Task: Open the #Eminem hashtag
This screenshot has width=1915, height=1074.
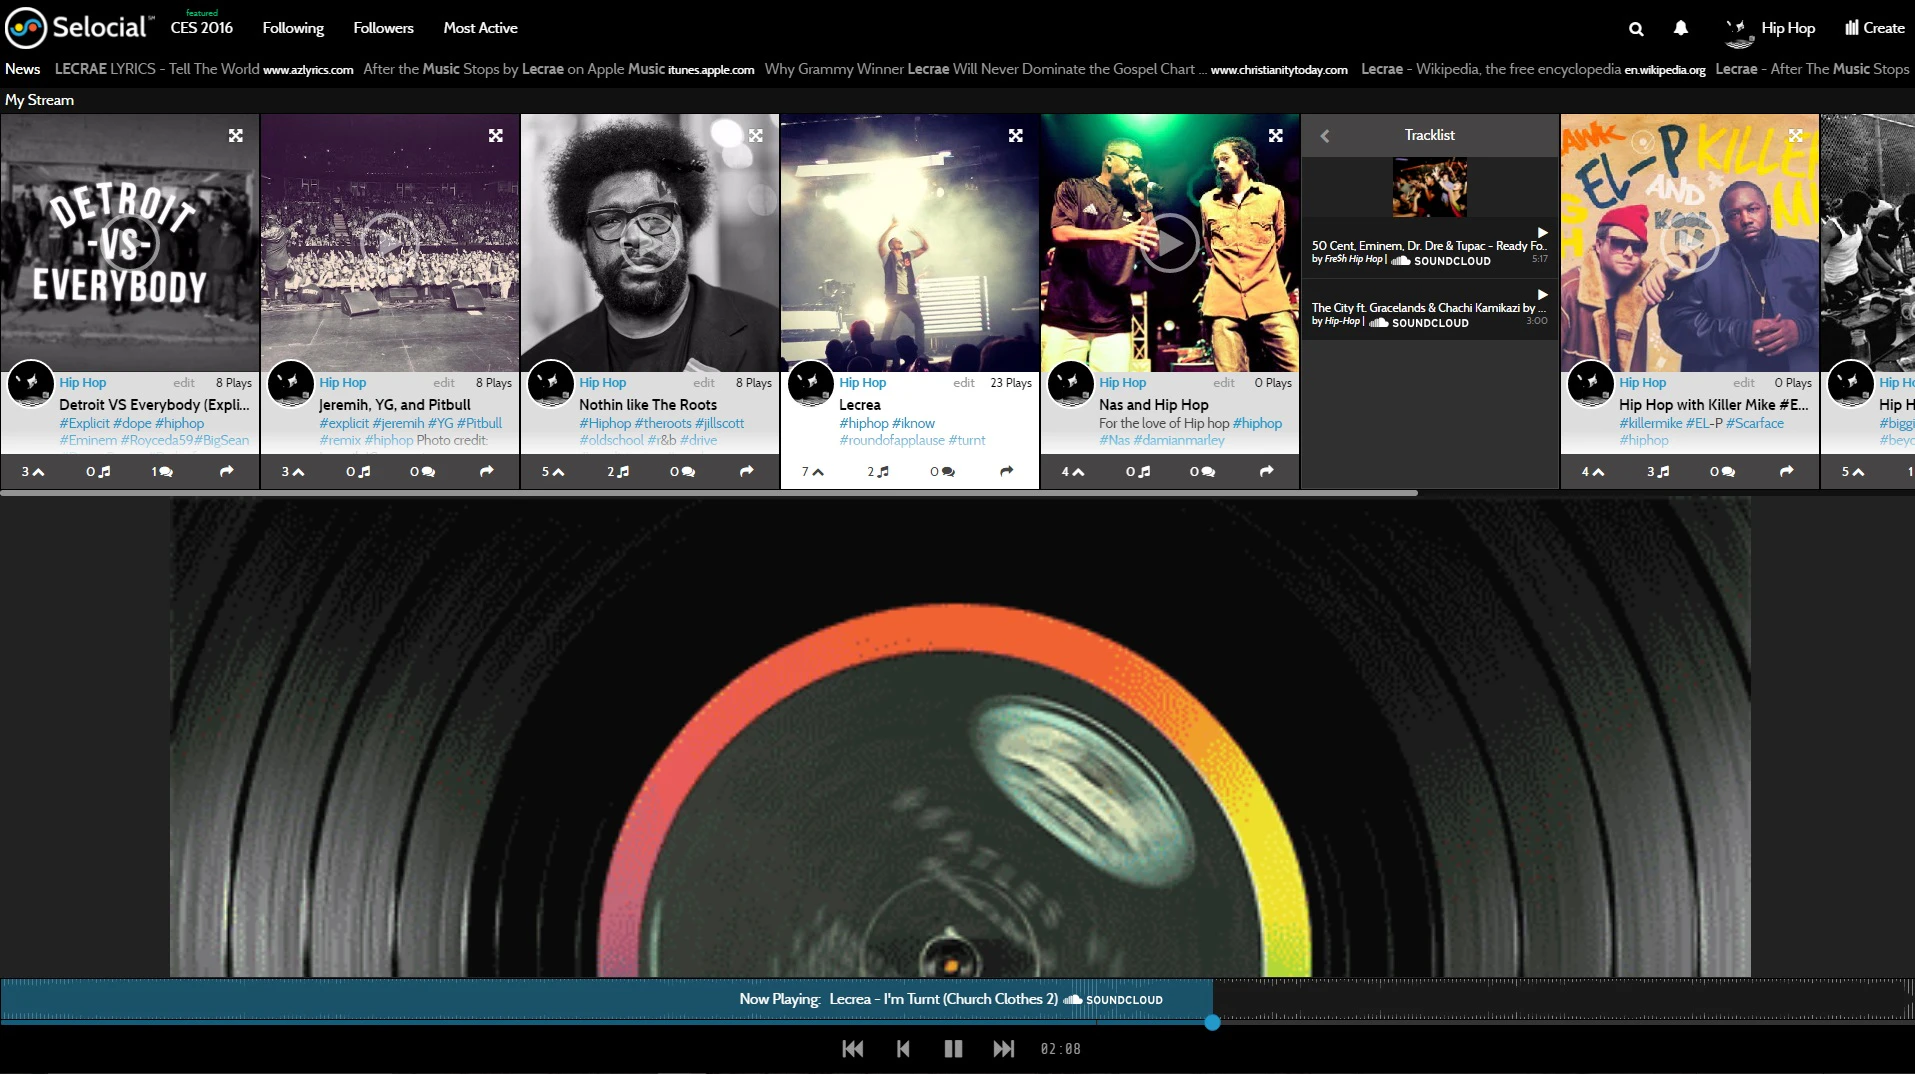Action: coord(88,440)
